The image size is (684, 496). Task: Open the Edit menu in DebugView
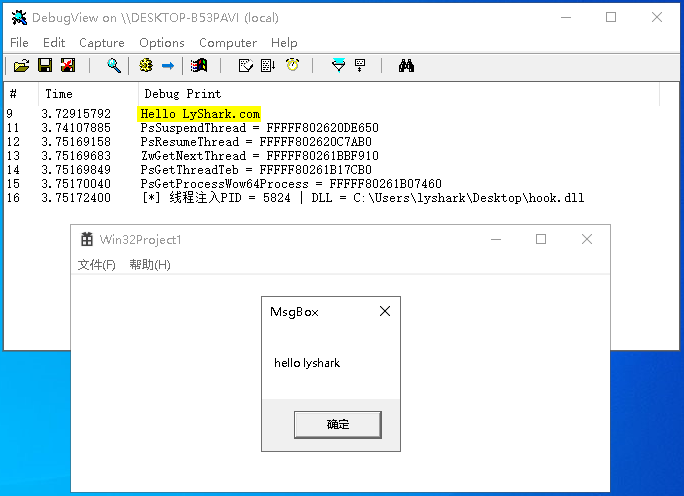[54, 43]
